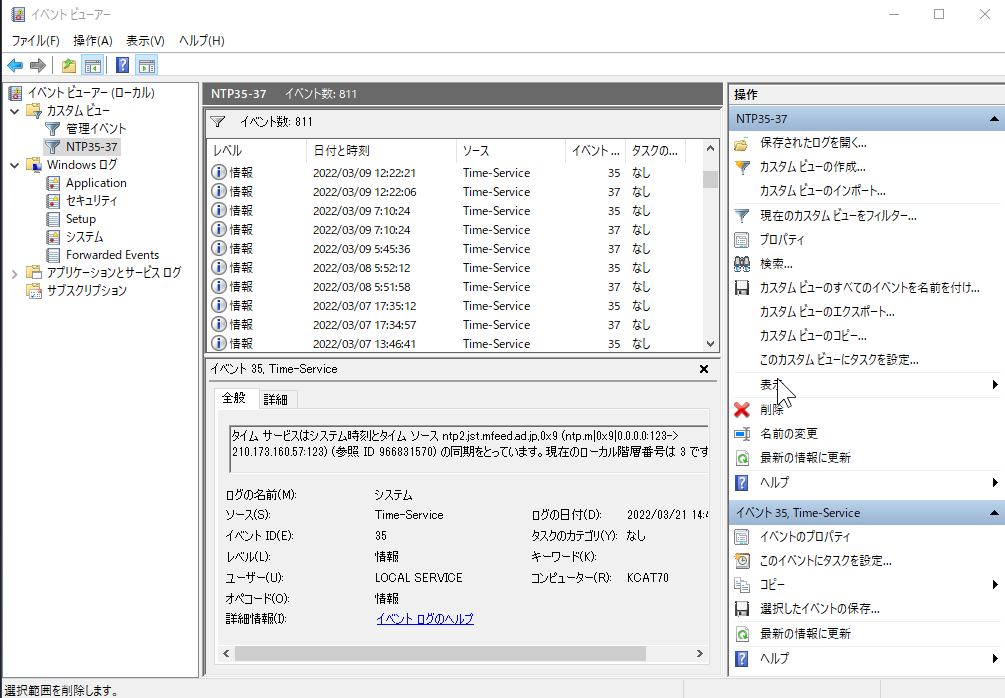
Task: Click the filter icon beside イベント数: 811
Action: (218, 122)
